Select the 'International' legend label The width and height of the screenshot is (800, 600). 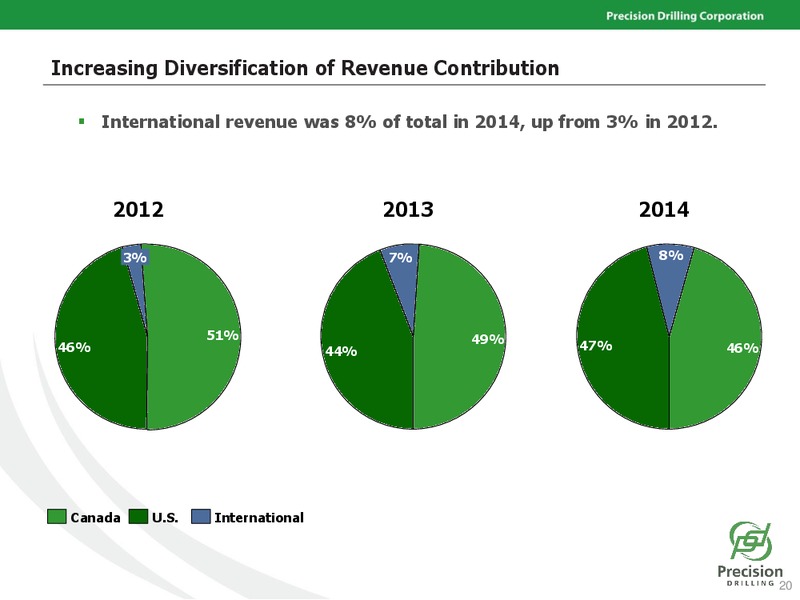point(259,517)
